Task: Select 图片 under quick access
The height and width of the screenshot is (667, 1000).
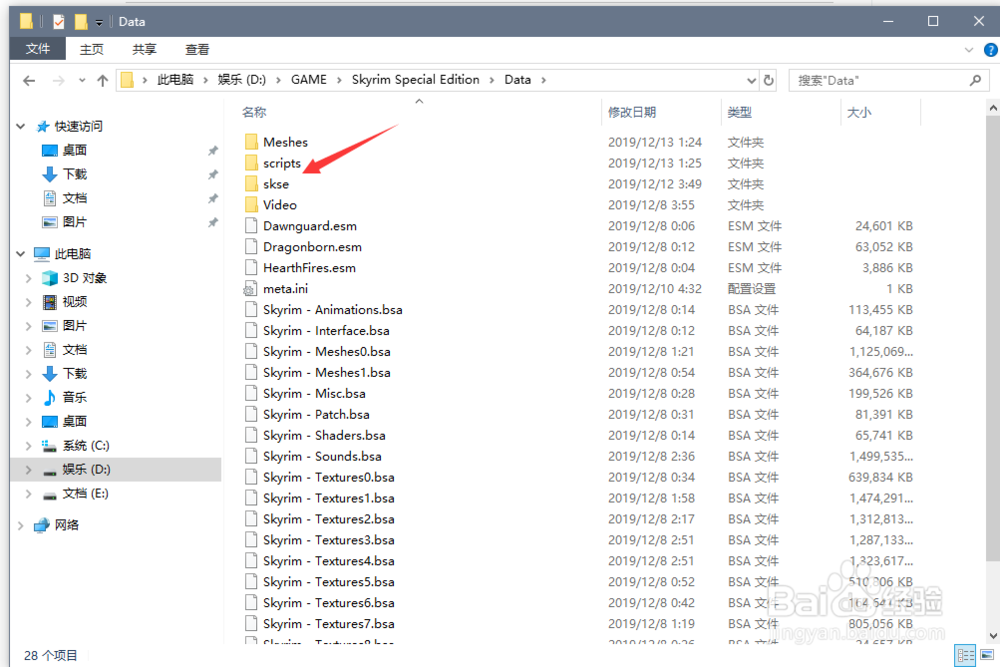Action: [x=75, y=222]
